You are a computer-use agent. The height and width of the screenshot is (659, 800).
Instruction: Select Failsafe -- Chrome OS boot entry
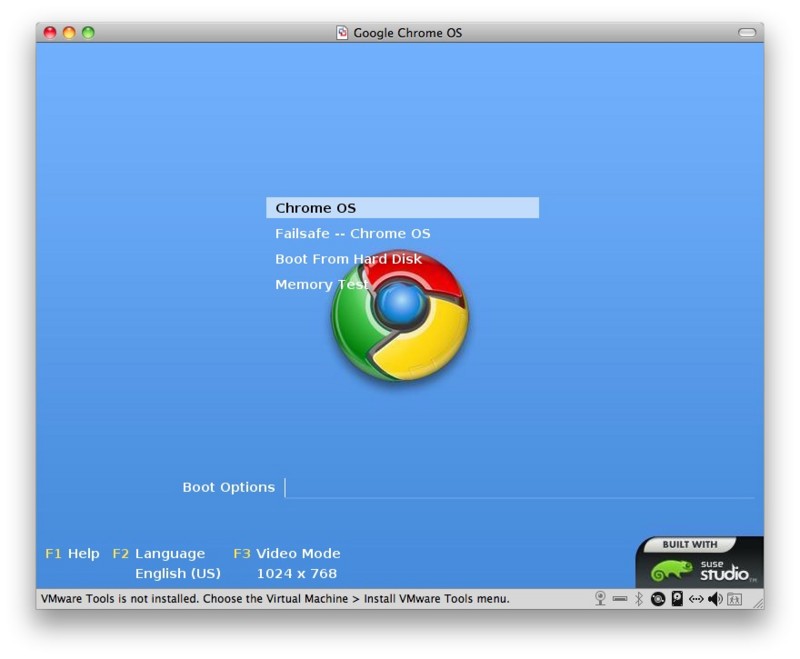tap(353, 234)
